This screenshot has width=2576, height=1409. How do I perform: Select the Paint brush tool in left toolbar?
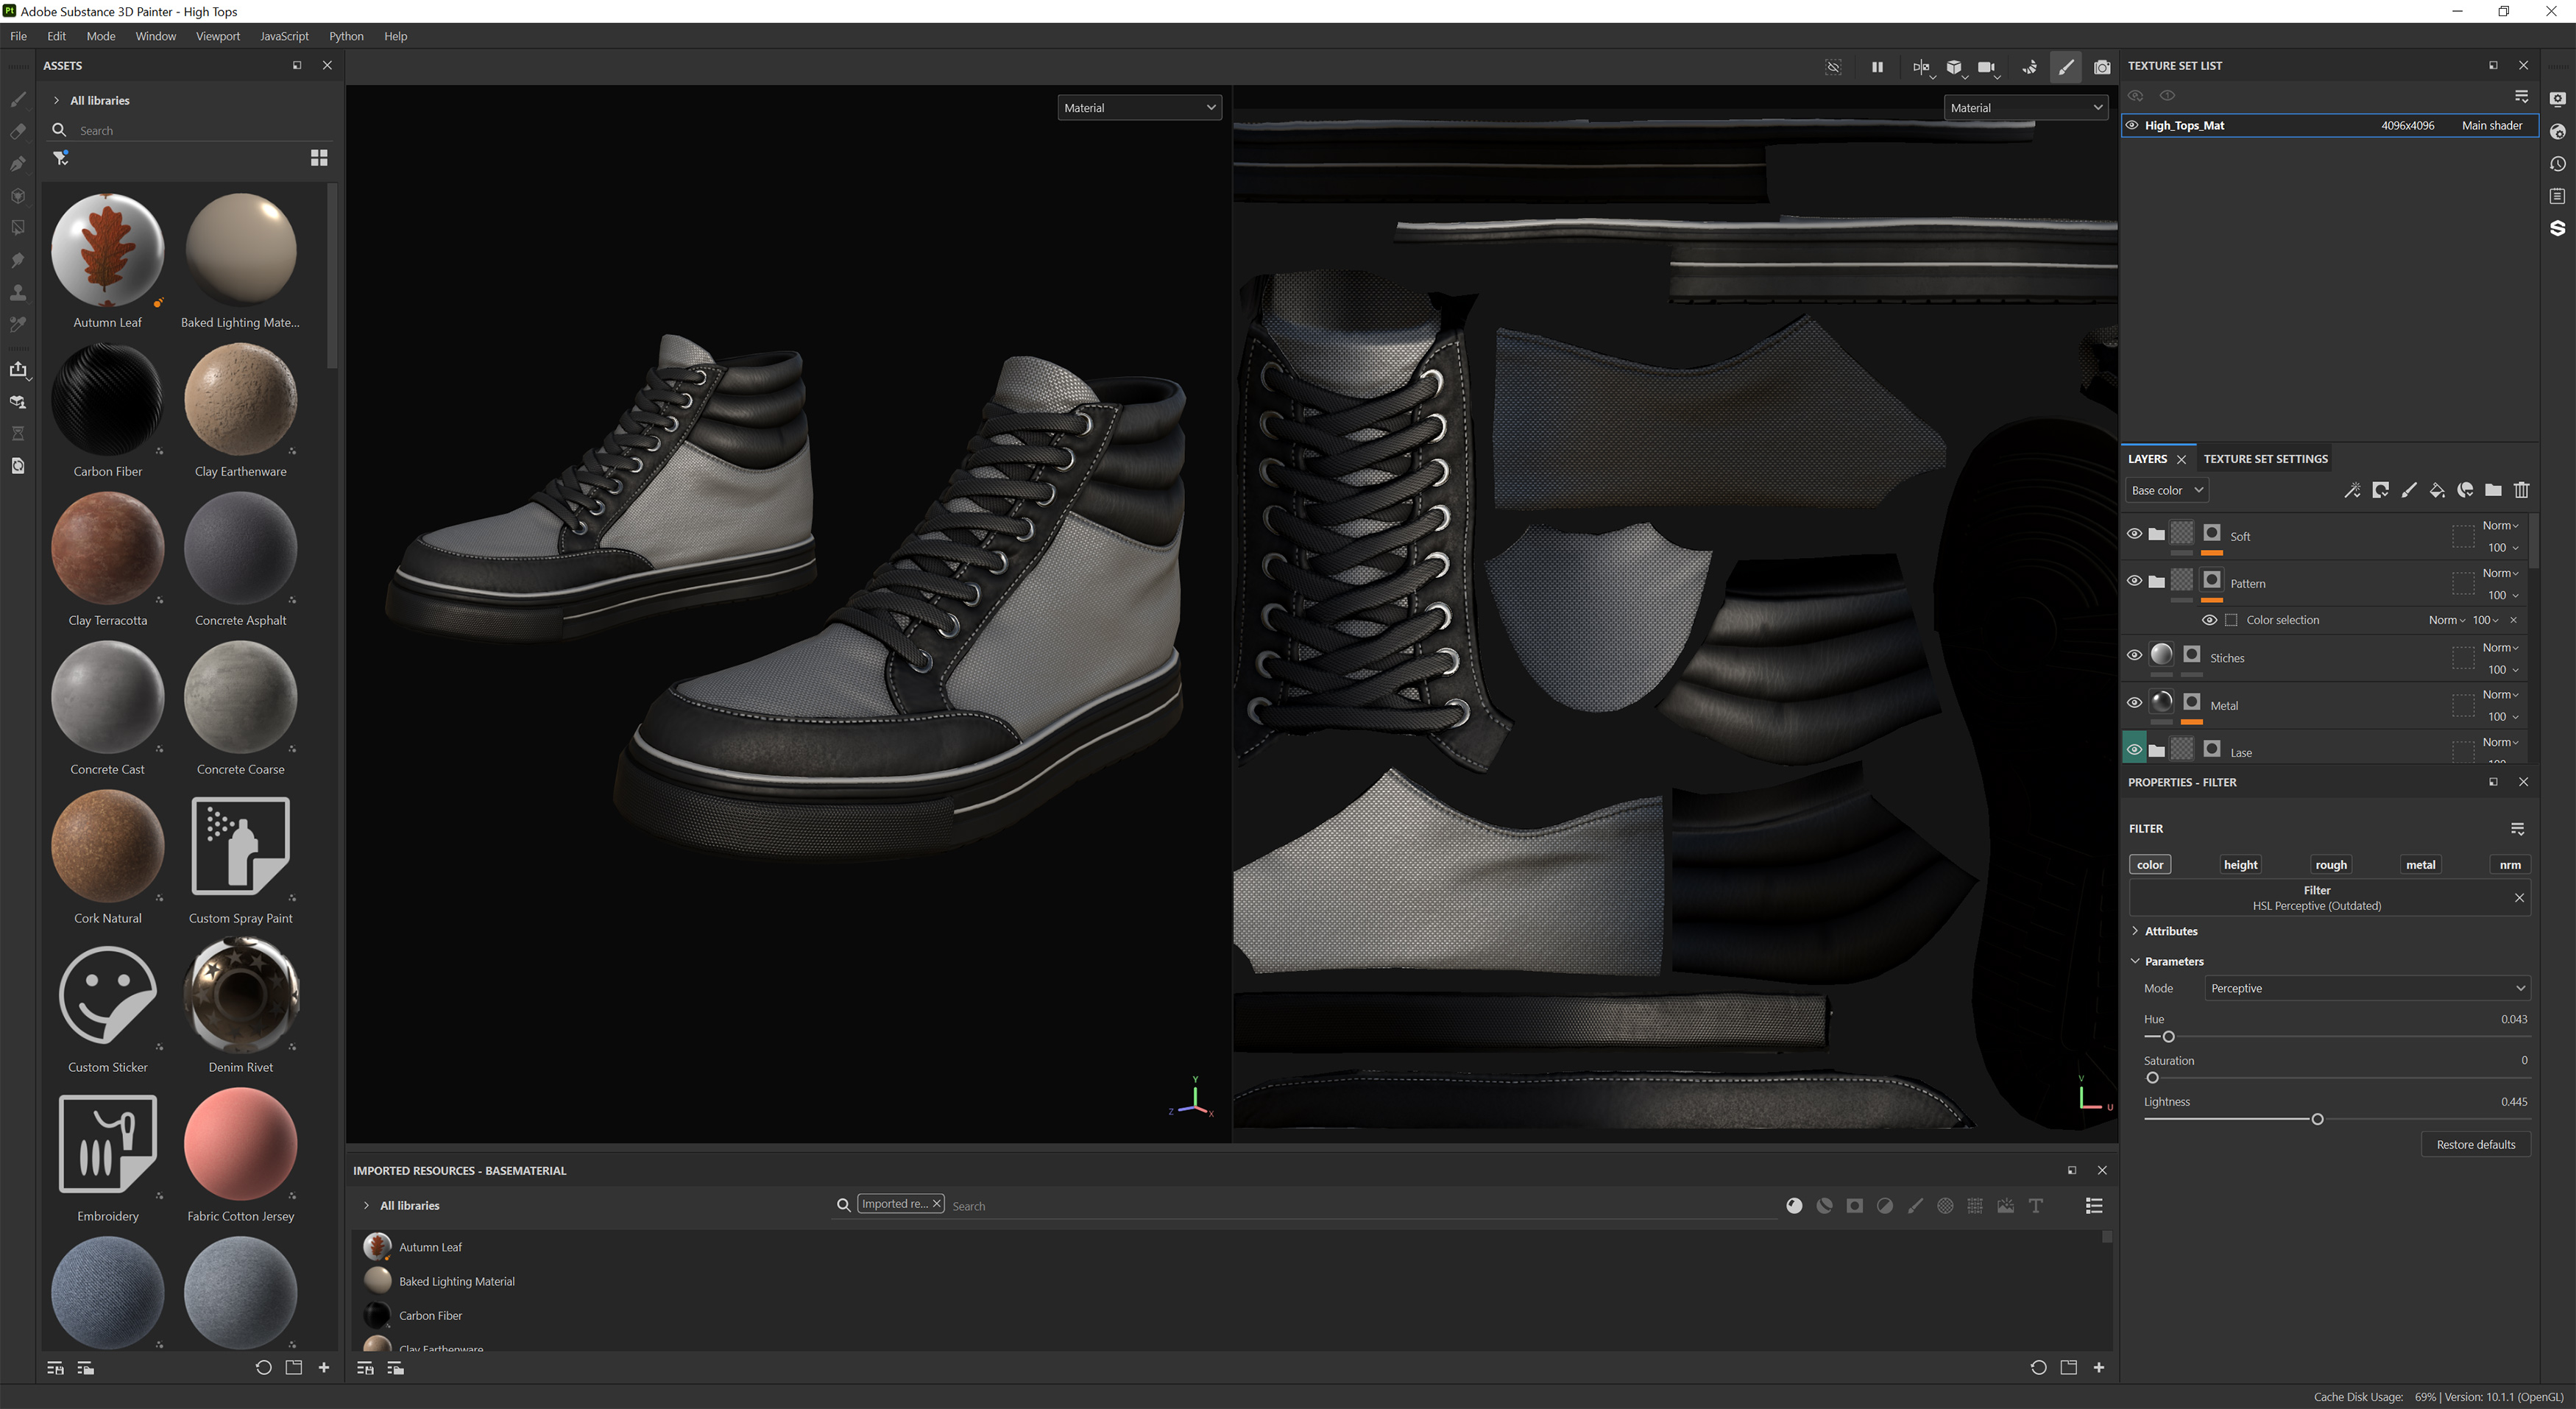[17, 100]
